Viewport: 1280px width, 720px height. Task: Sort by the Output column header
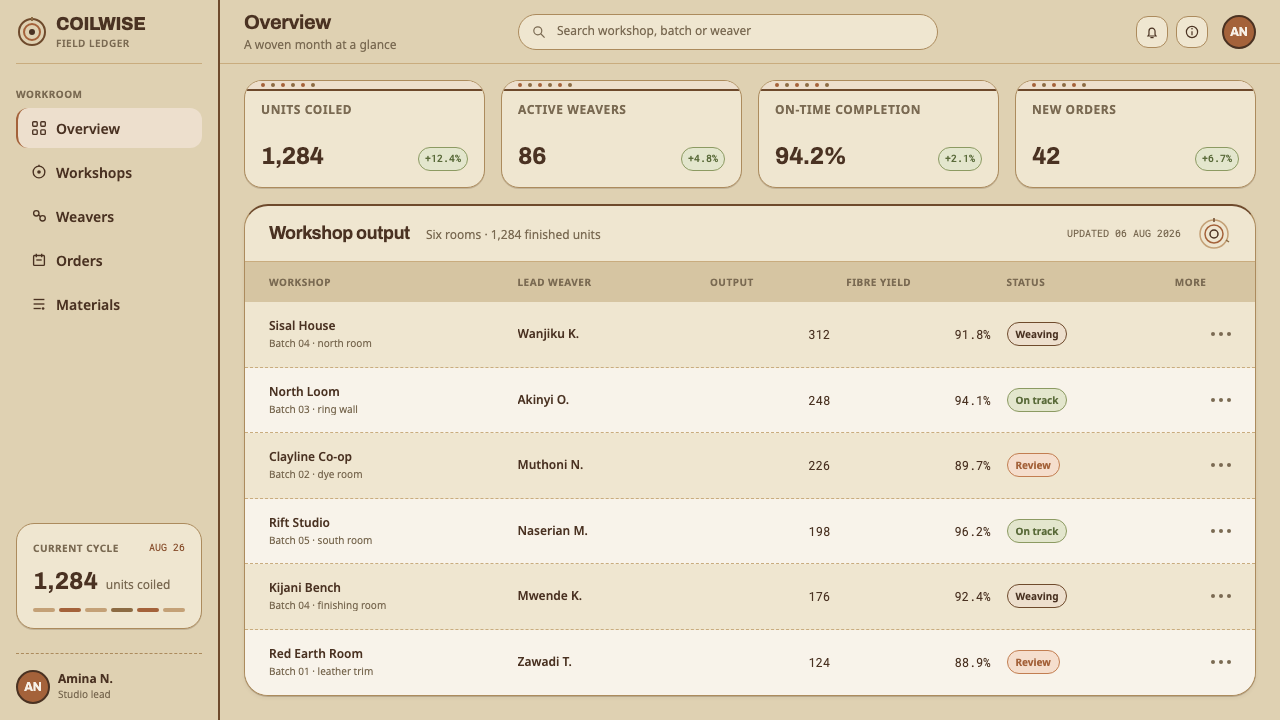click(731, 282)
